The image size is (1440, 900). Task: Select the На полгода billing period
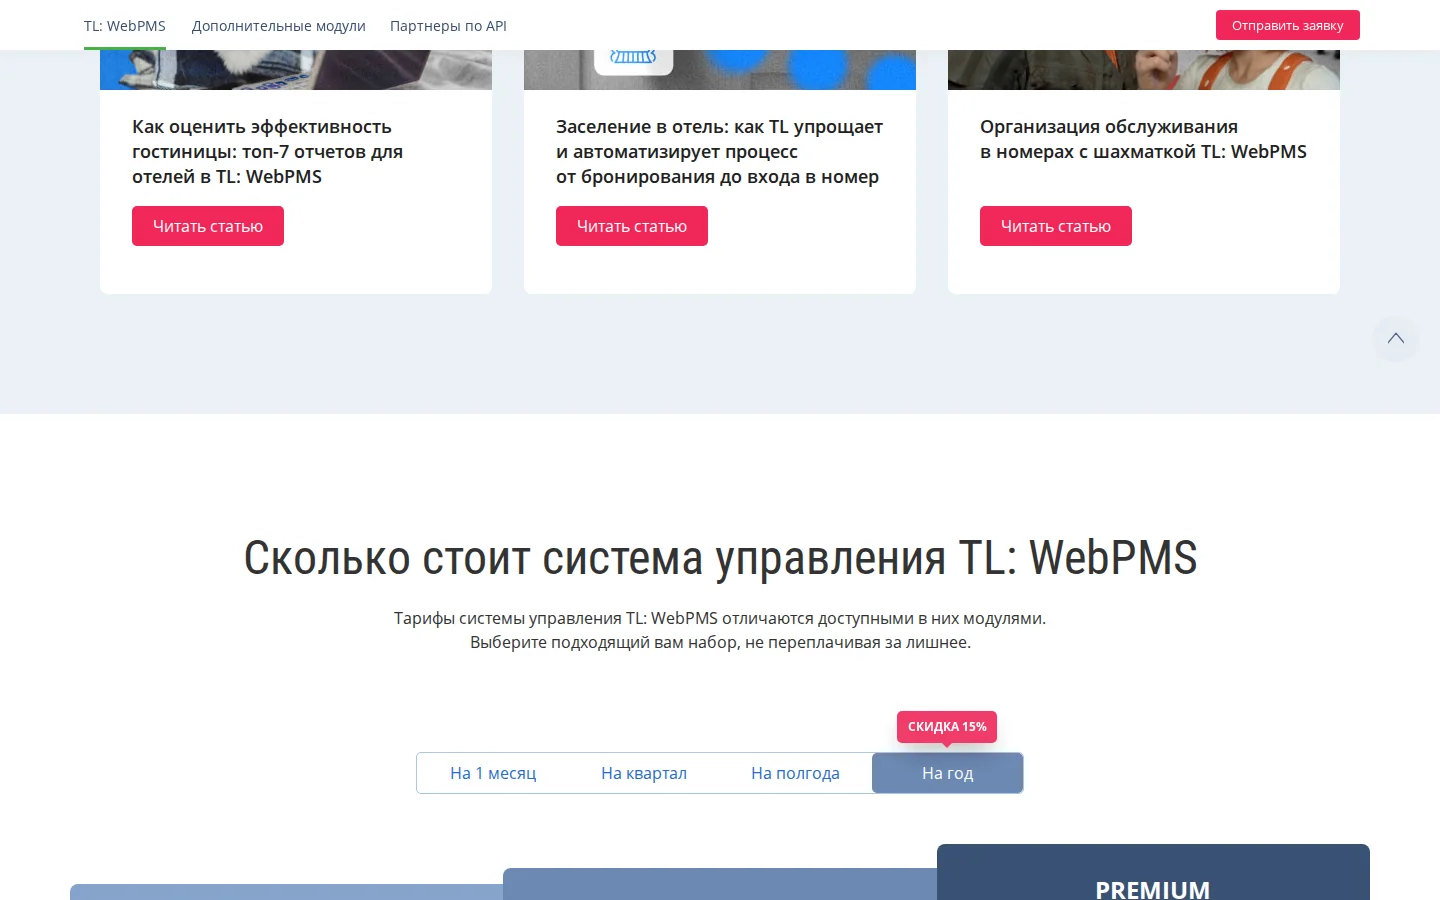click(795, 773)
